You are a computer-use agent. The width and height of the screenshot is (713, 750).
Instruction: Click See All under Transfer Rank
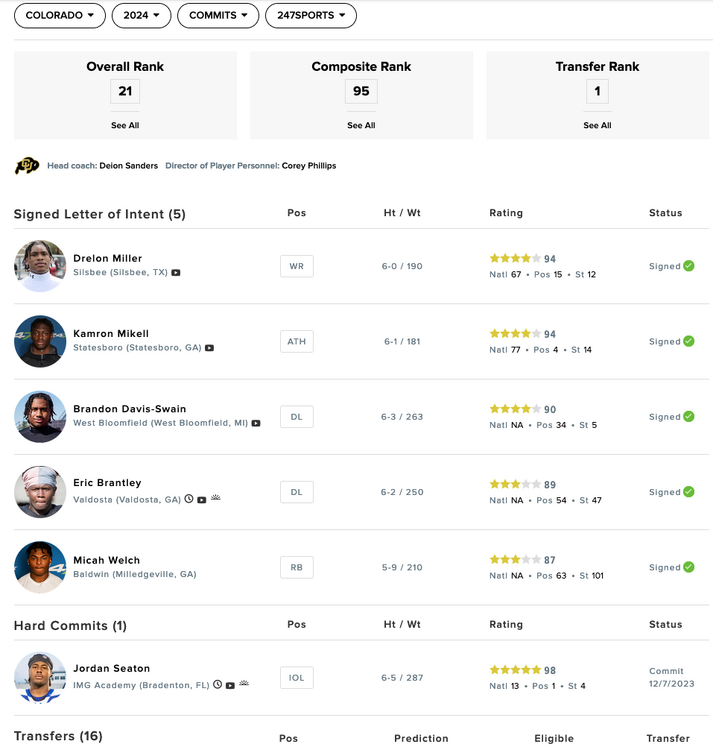[x=597, y=126]
